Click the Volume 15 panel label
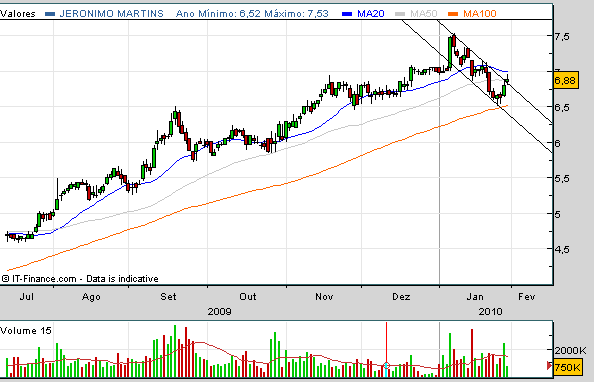594x382 pixels. (26, 331)
